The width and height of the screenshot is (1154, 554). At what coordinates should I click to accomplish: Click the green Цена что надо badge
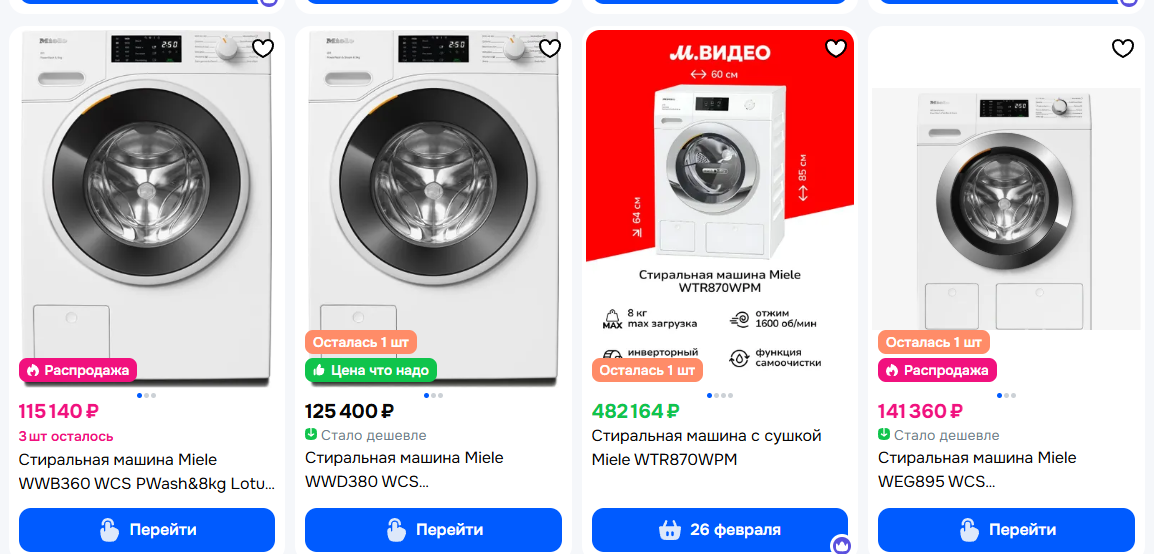tap(371, 370)
